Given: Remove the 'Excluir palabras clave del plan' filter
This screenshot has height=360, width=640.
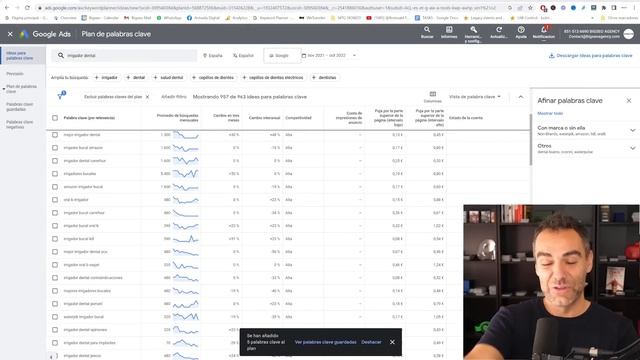Looking at the screenshot, I should pos(147,97).
